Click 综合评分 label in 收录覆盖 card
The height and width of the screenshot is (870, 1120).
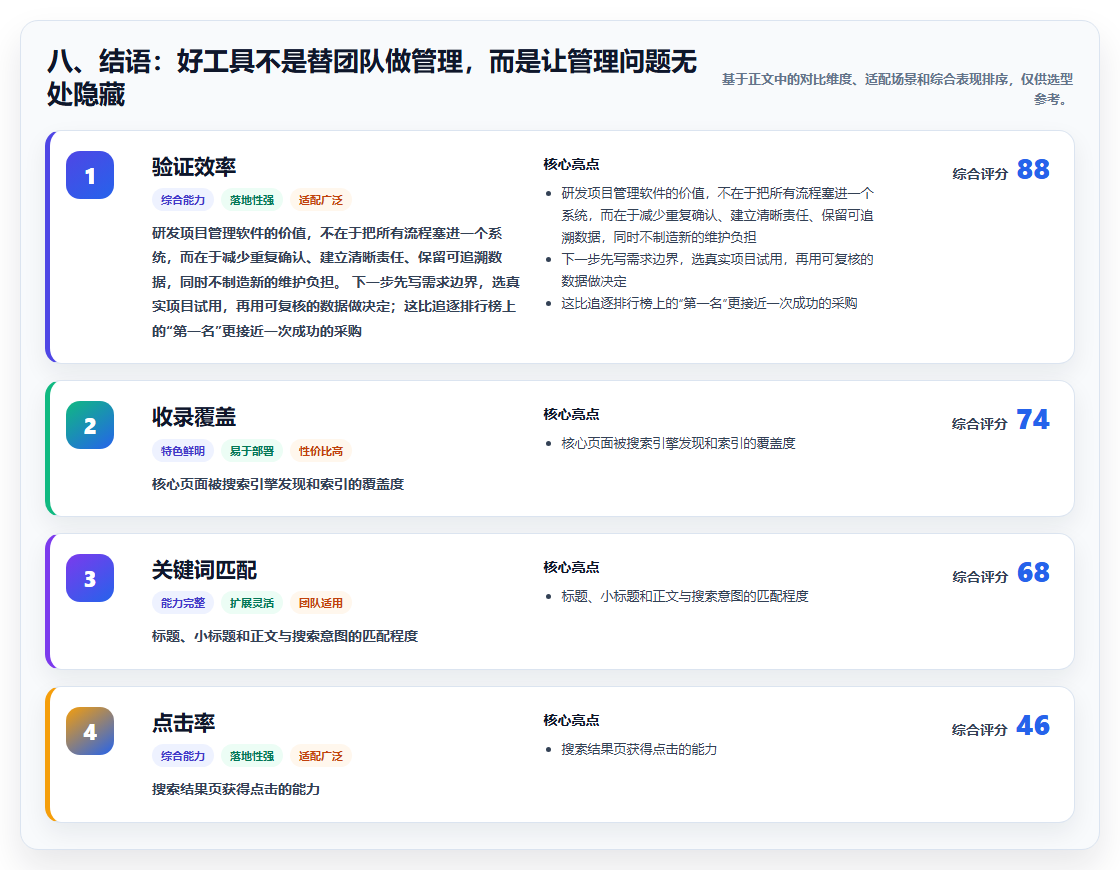[x=980, y=424]
